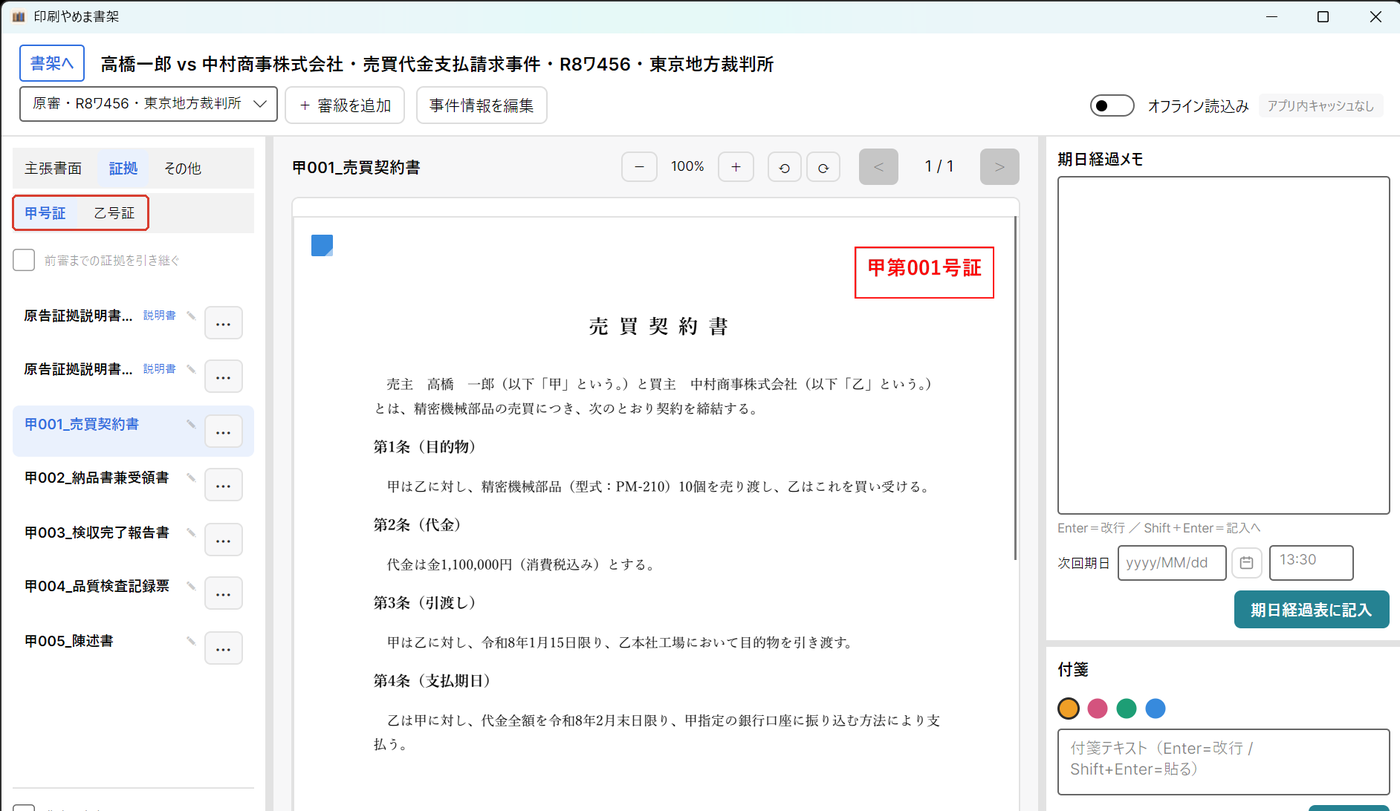Click the yyyy/MM/dd date field
The image size is (1400, 811).
[x=1172, y=562]
